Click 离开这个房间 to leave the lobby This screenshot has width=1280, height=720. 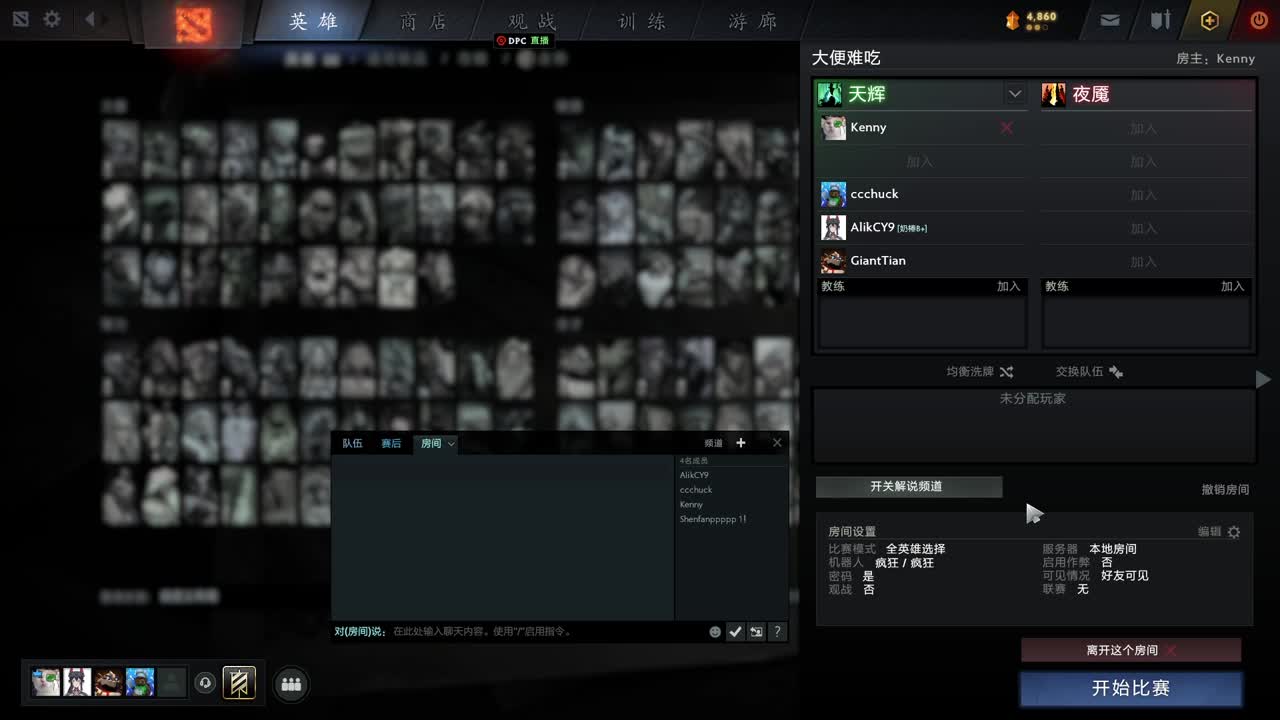[x=1131, y=649]
